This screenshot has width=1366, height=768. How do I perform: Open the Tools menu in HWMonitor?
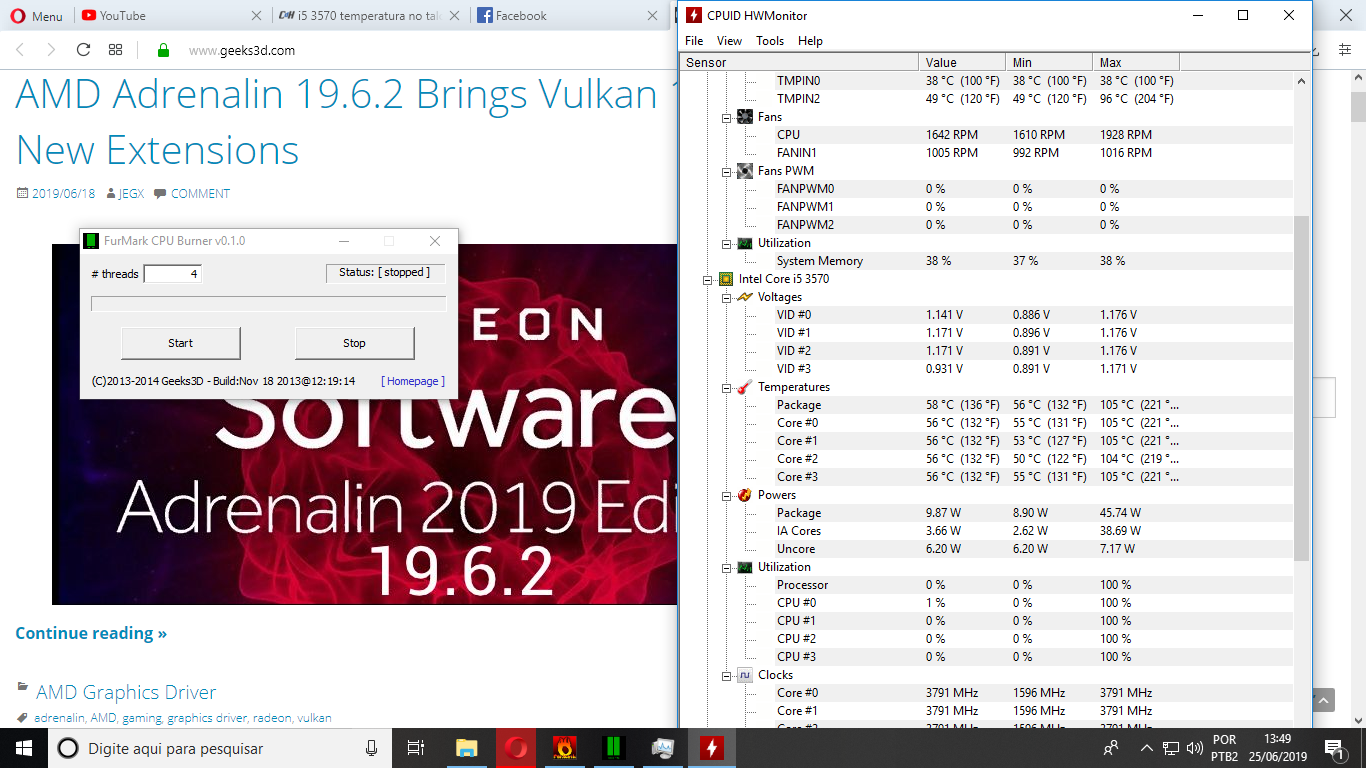(770, 41)
